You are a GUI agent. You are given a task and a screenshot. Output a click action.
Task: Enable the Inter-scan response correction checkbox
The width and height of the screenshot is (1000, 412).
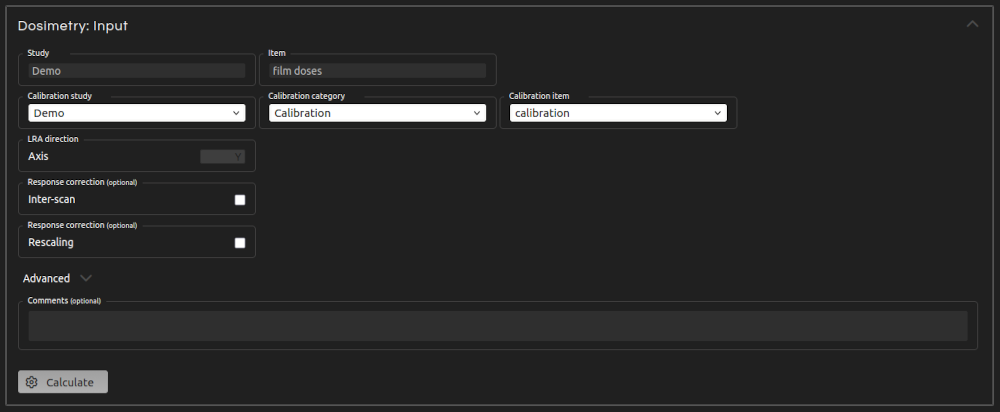(240, 200)
